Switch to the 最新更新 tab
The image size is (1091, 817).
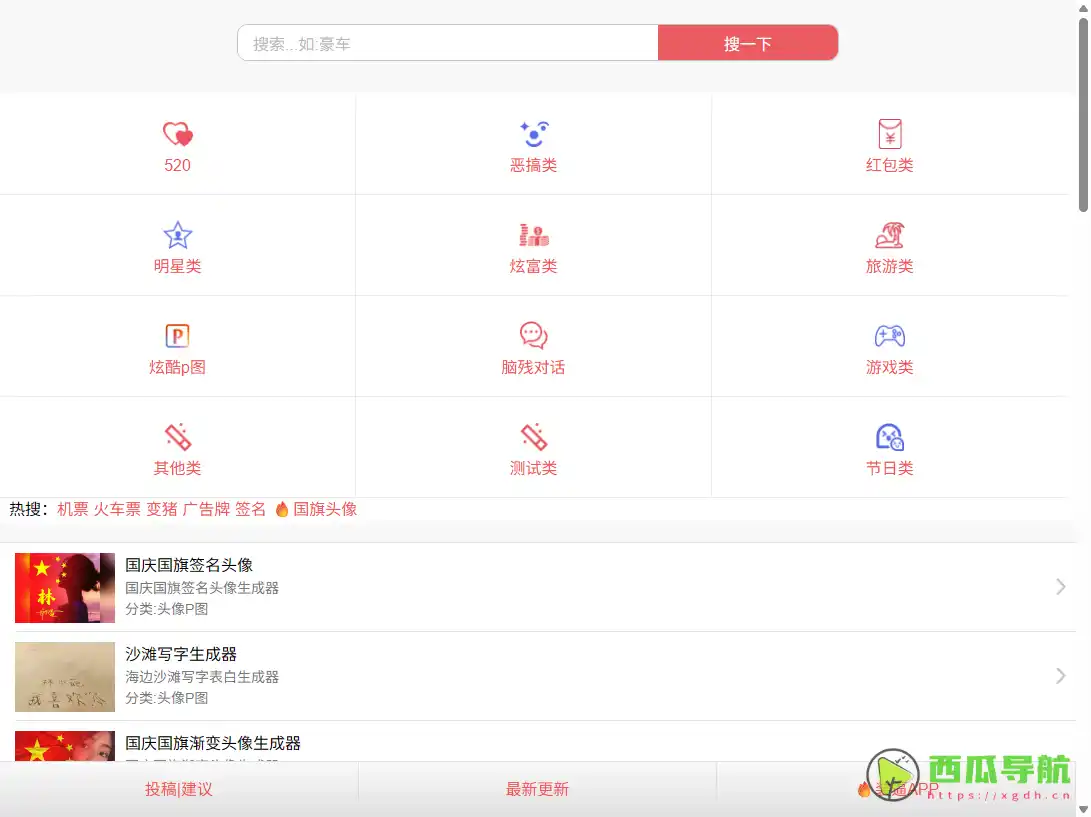535,789
